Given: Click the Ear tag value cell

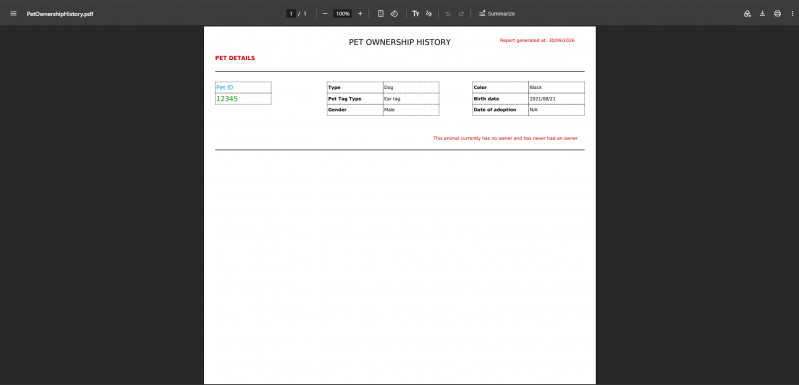Looking at the screenshot, I should 411,99.
